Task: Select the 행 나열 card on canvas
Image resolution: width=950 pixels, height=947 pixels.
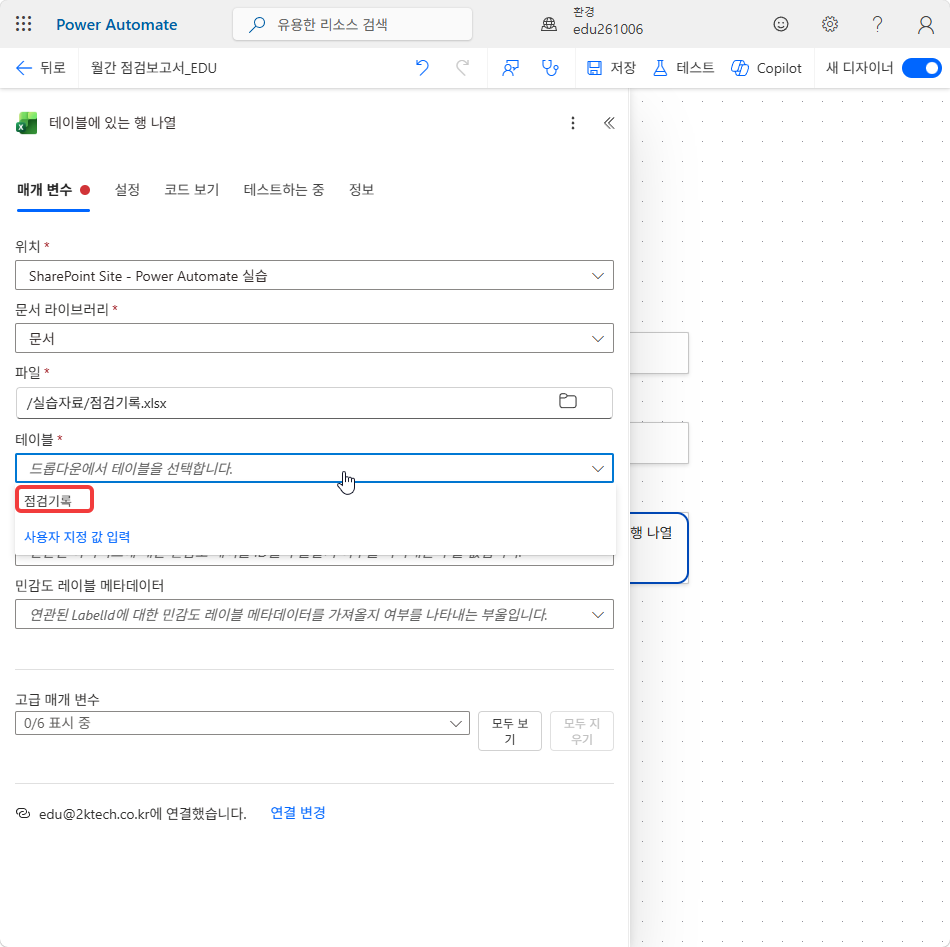Action: click(x=659, y=548)
